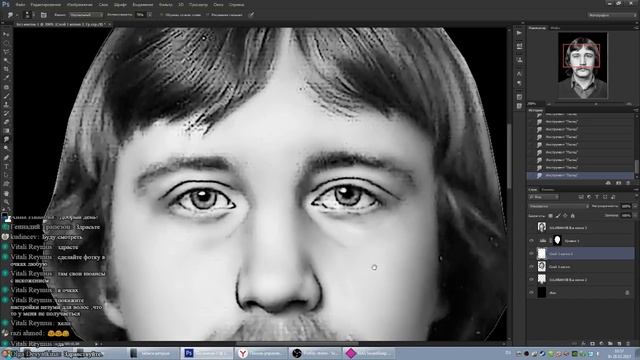Viewport: 640px width, 360px height.
Task: Open the layer blend mode dropdown
Action: (559, 206)
